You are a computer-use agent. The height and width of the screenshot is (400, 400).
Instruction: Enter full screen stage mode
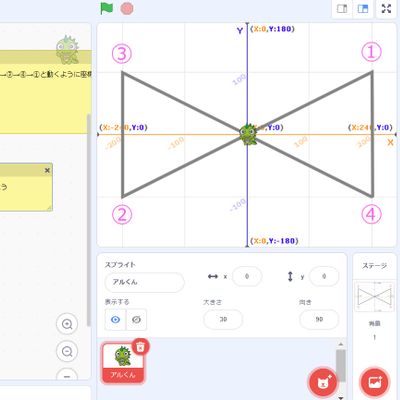[386, 9]
